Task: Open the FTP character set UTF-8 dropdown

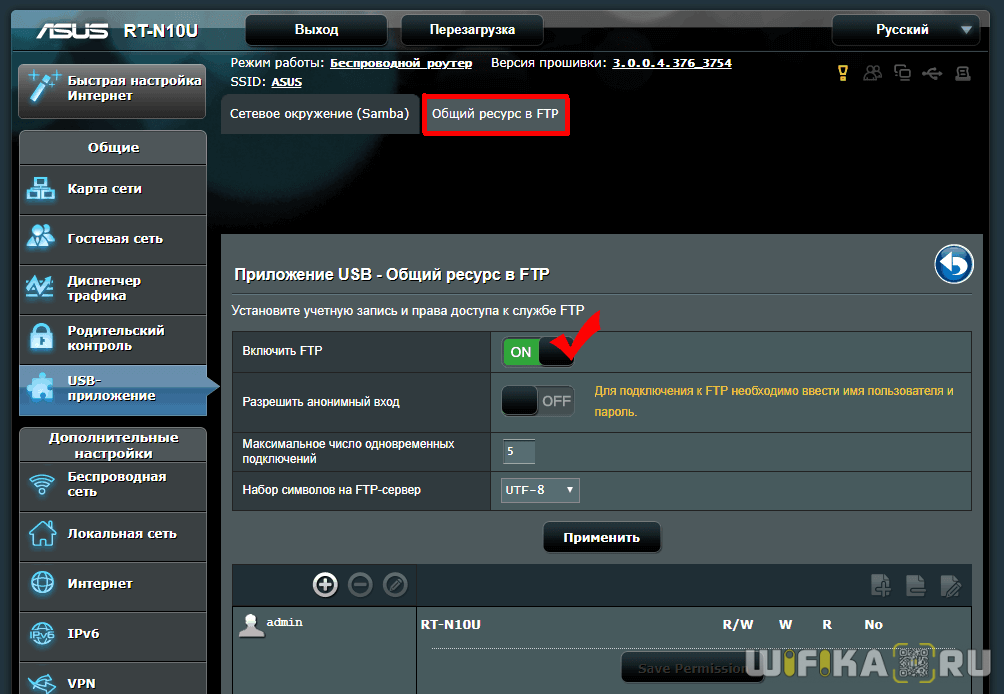Action: pos(540,490)
